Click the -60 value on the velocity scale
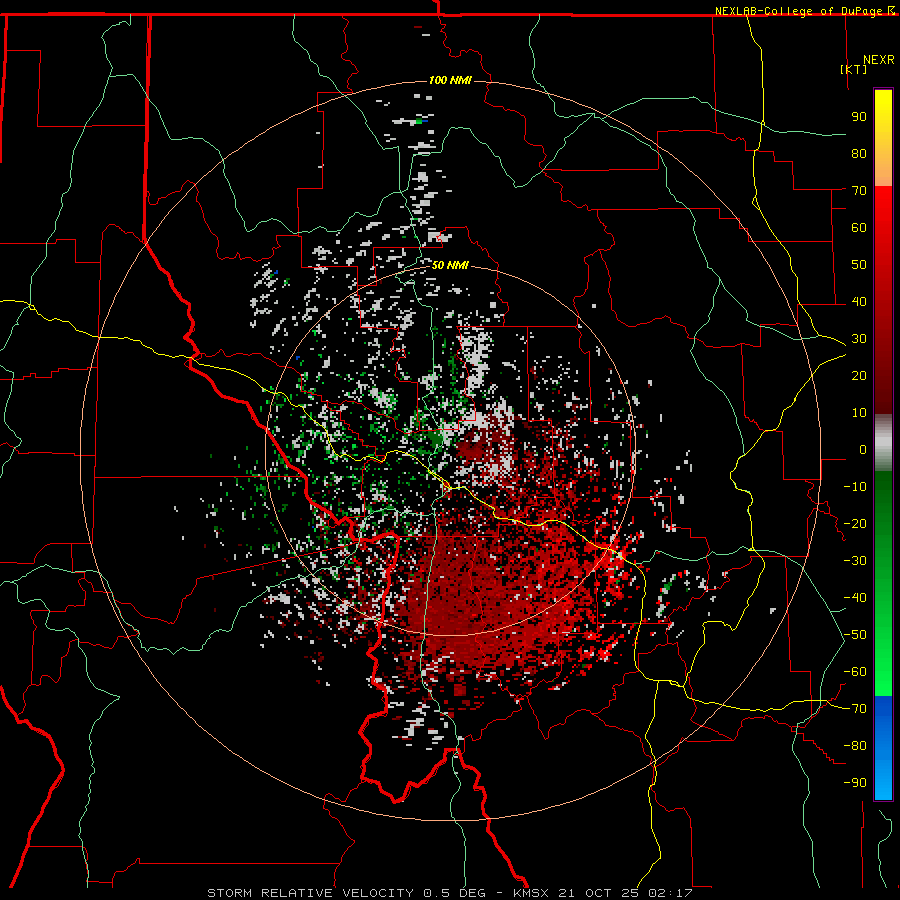 coord(855,672)
